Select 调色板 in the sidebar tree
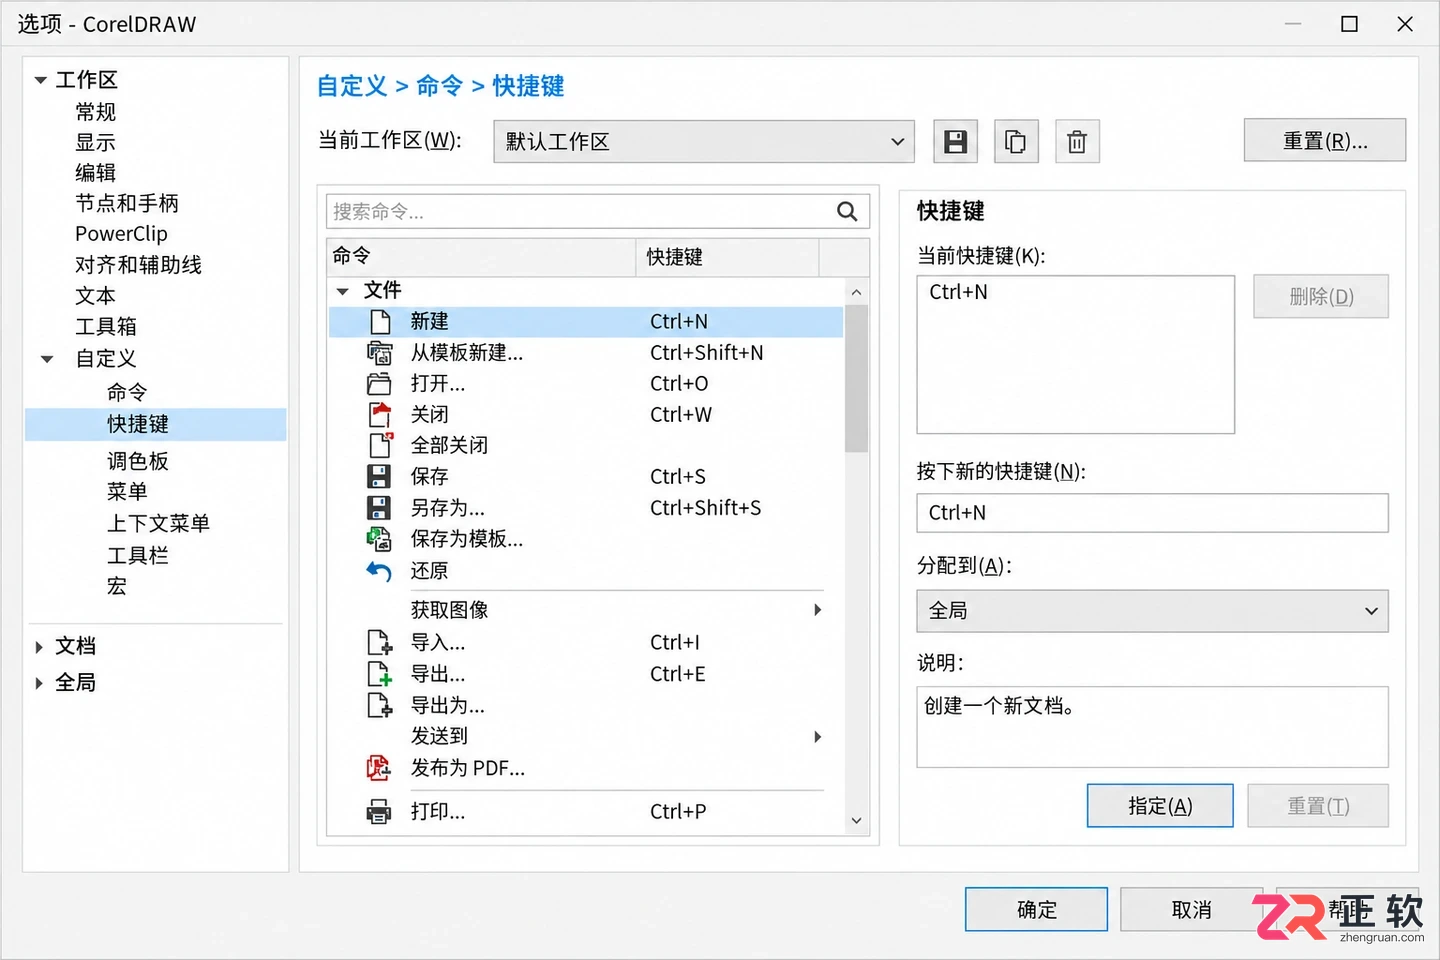1440x960 pixels. point(138,461)
